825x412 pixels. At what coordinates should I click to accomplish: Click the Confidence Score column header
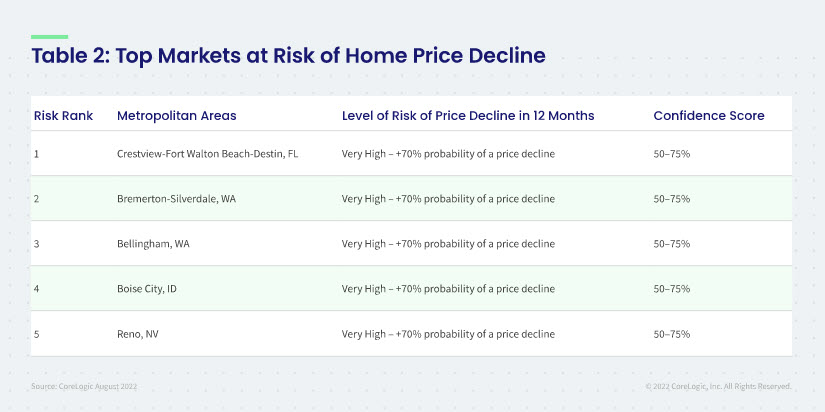point(709,116)
